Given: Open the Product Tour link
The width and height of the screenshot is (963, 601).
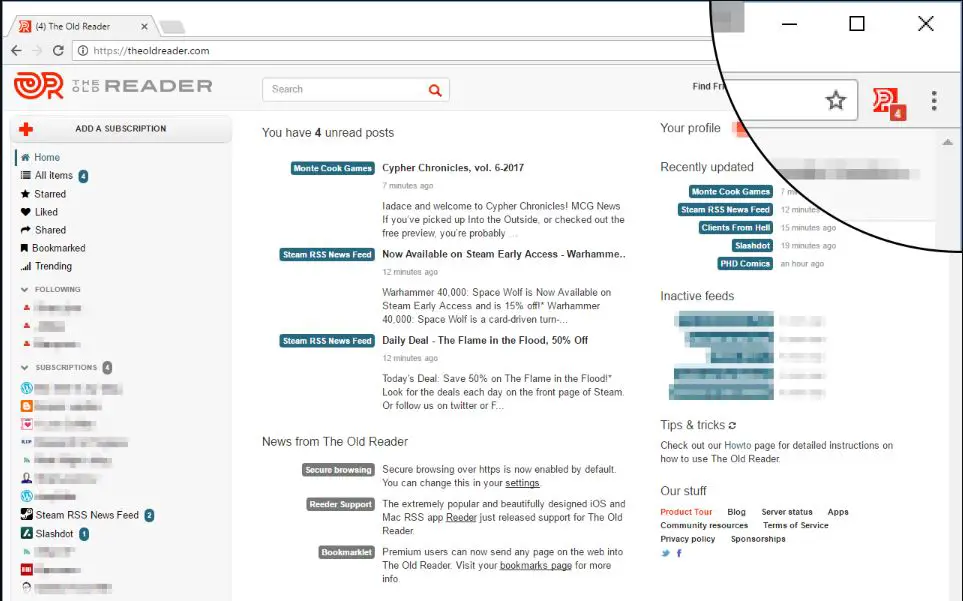Looking at the screenshot, I should click(x=685, y=511).
